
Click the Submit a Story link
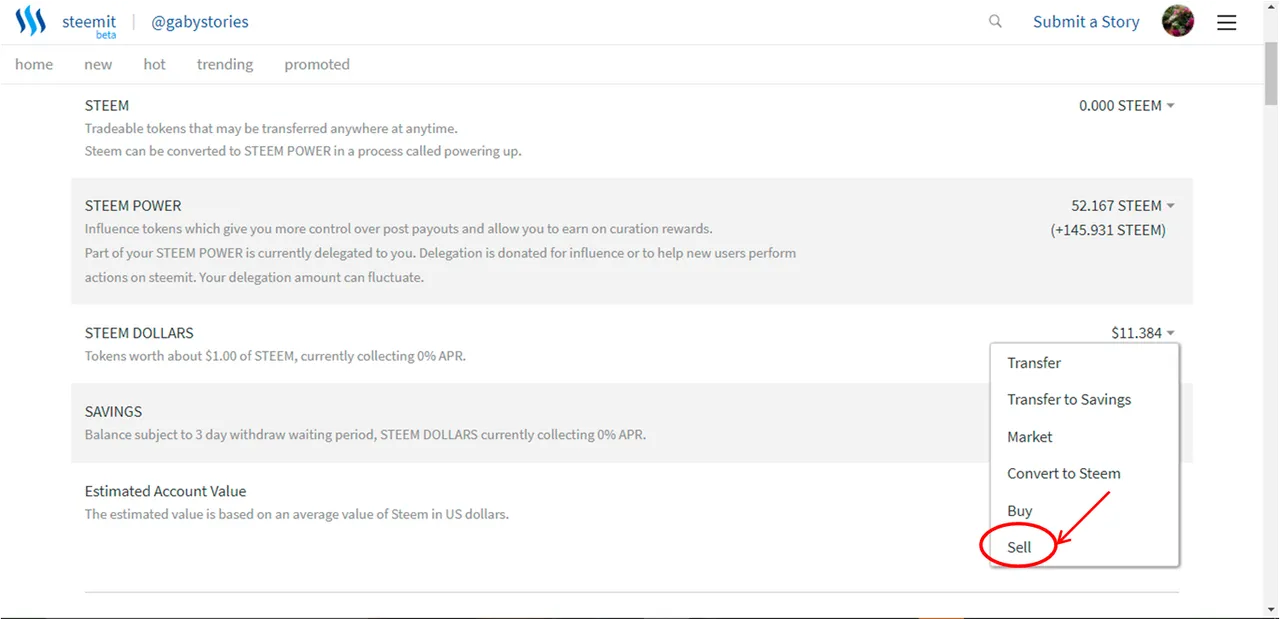pos(1086,22)
